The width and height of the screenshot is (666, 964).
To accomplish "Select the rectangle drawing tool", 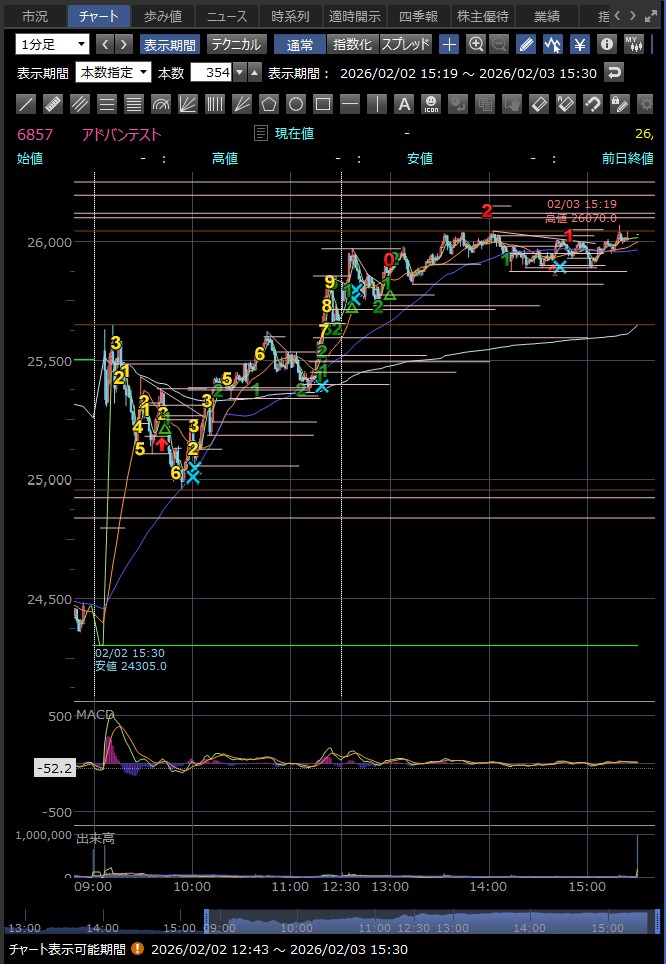I will (x=323, y=104).
